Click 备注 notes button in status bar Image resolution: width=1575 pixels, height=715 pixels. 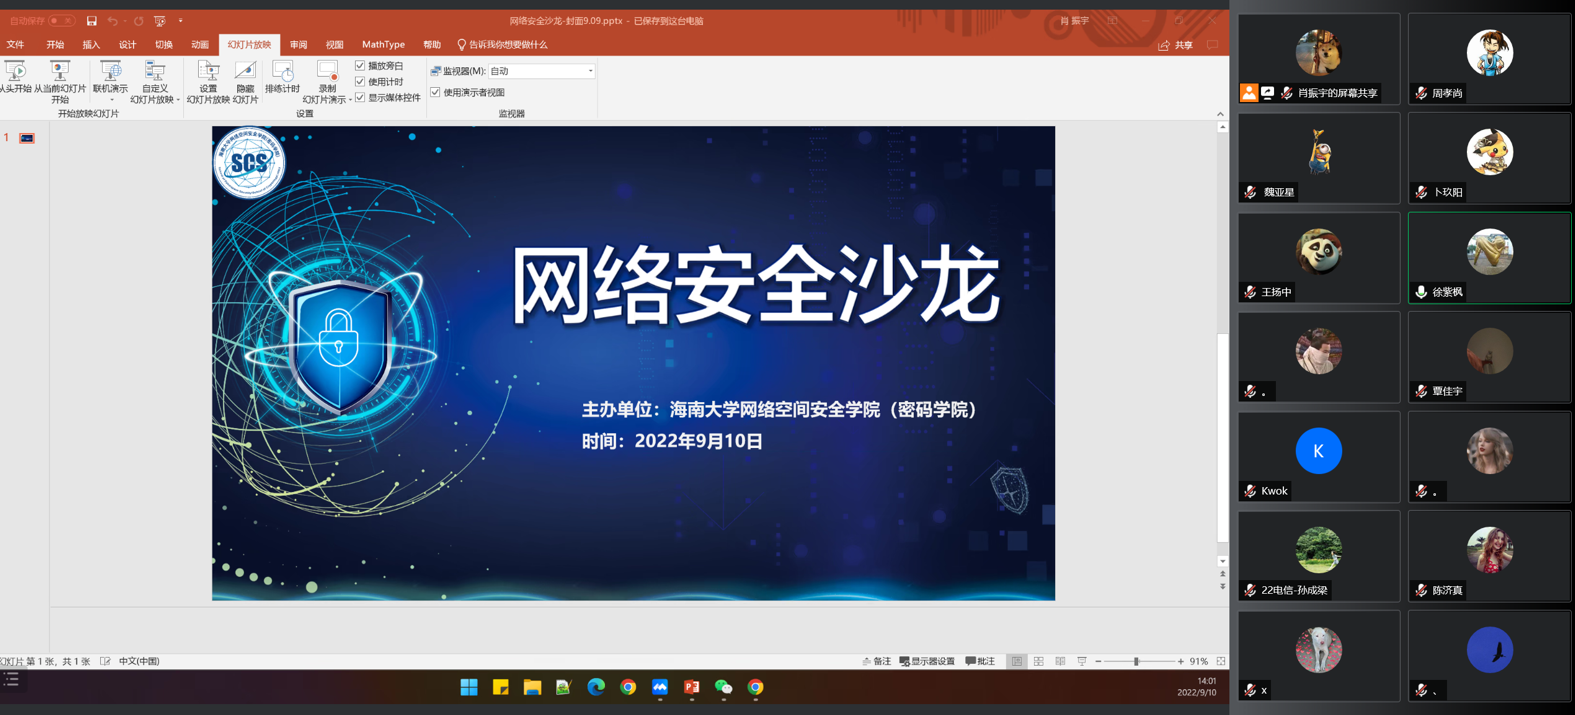point(876,662)
